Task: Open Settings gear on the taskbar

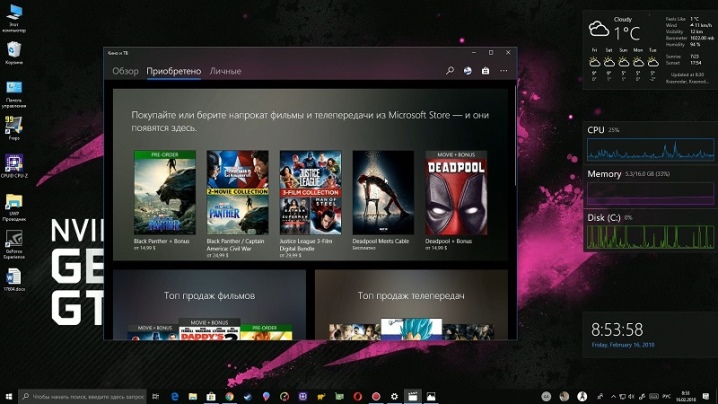Action: pyautogui.click(x=394, y=396)
